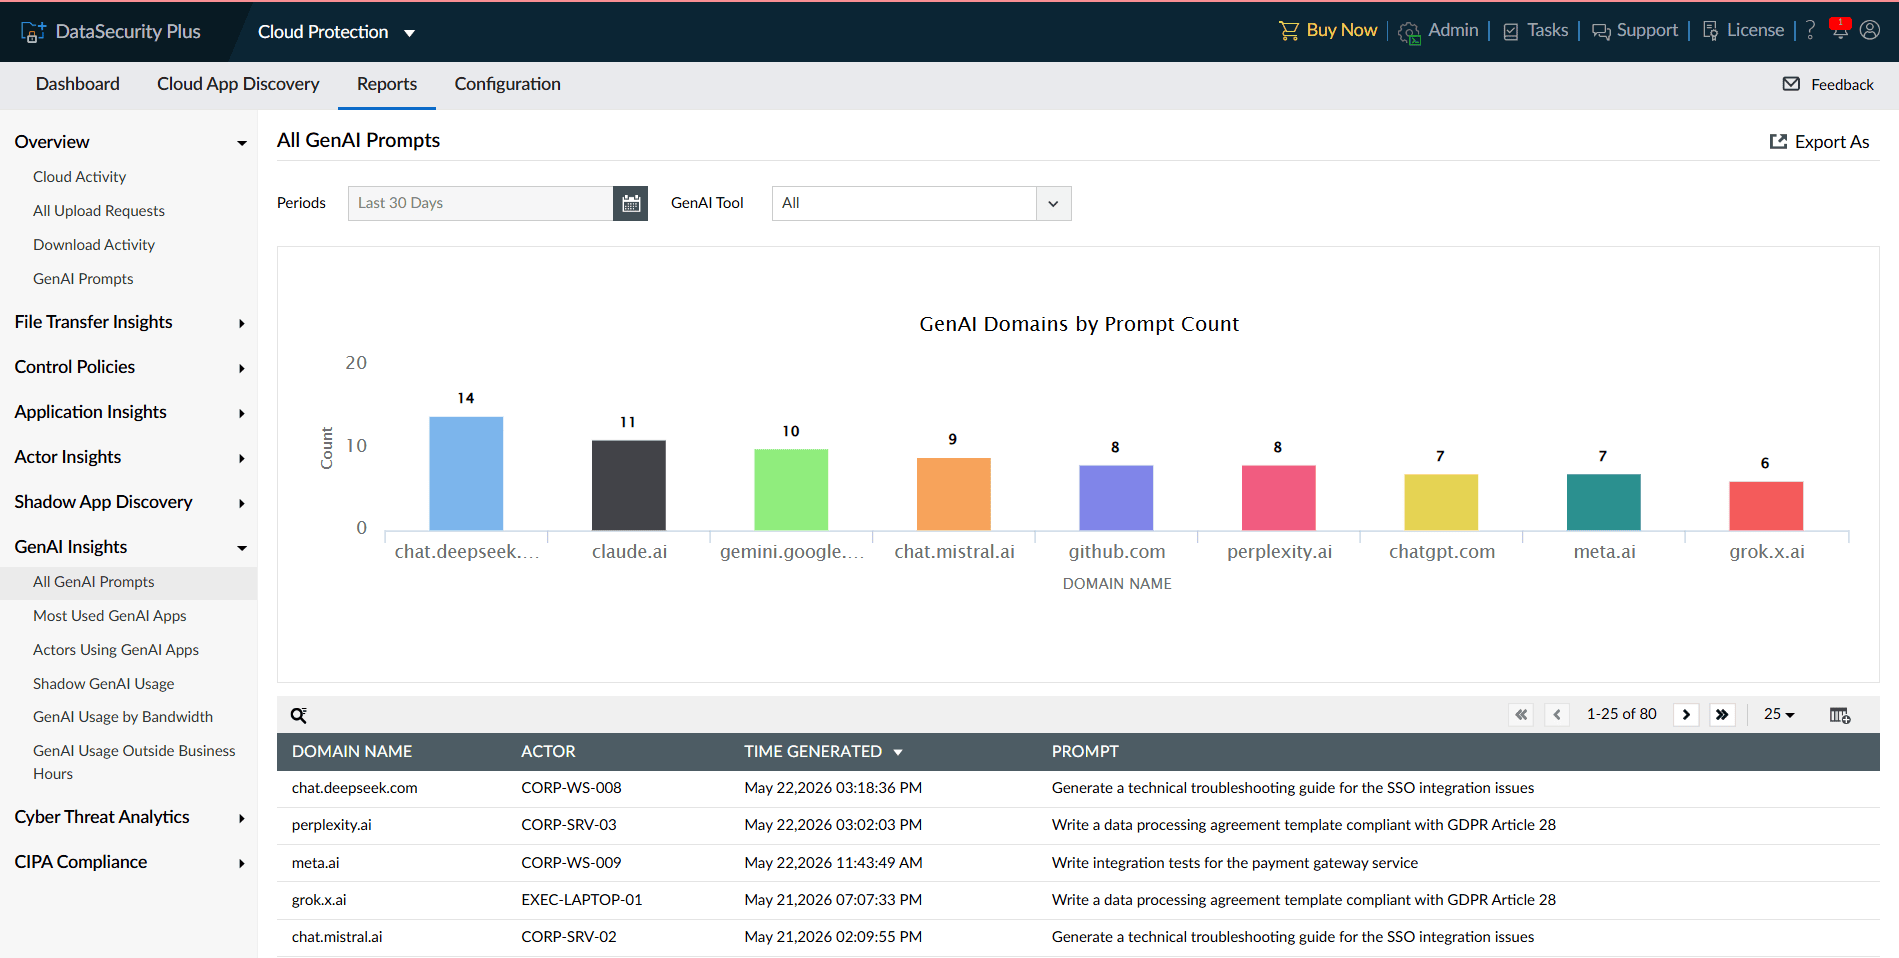
Task: Open the notifications bell icon
Action: tap(1839, 29)
